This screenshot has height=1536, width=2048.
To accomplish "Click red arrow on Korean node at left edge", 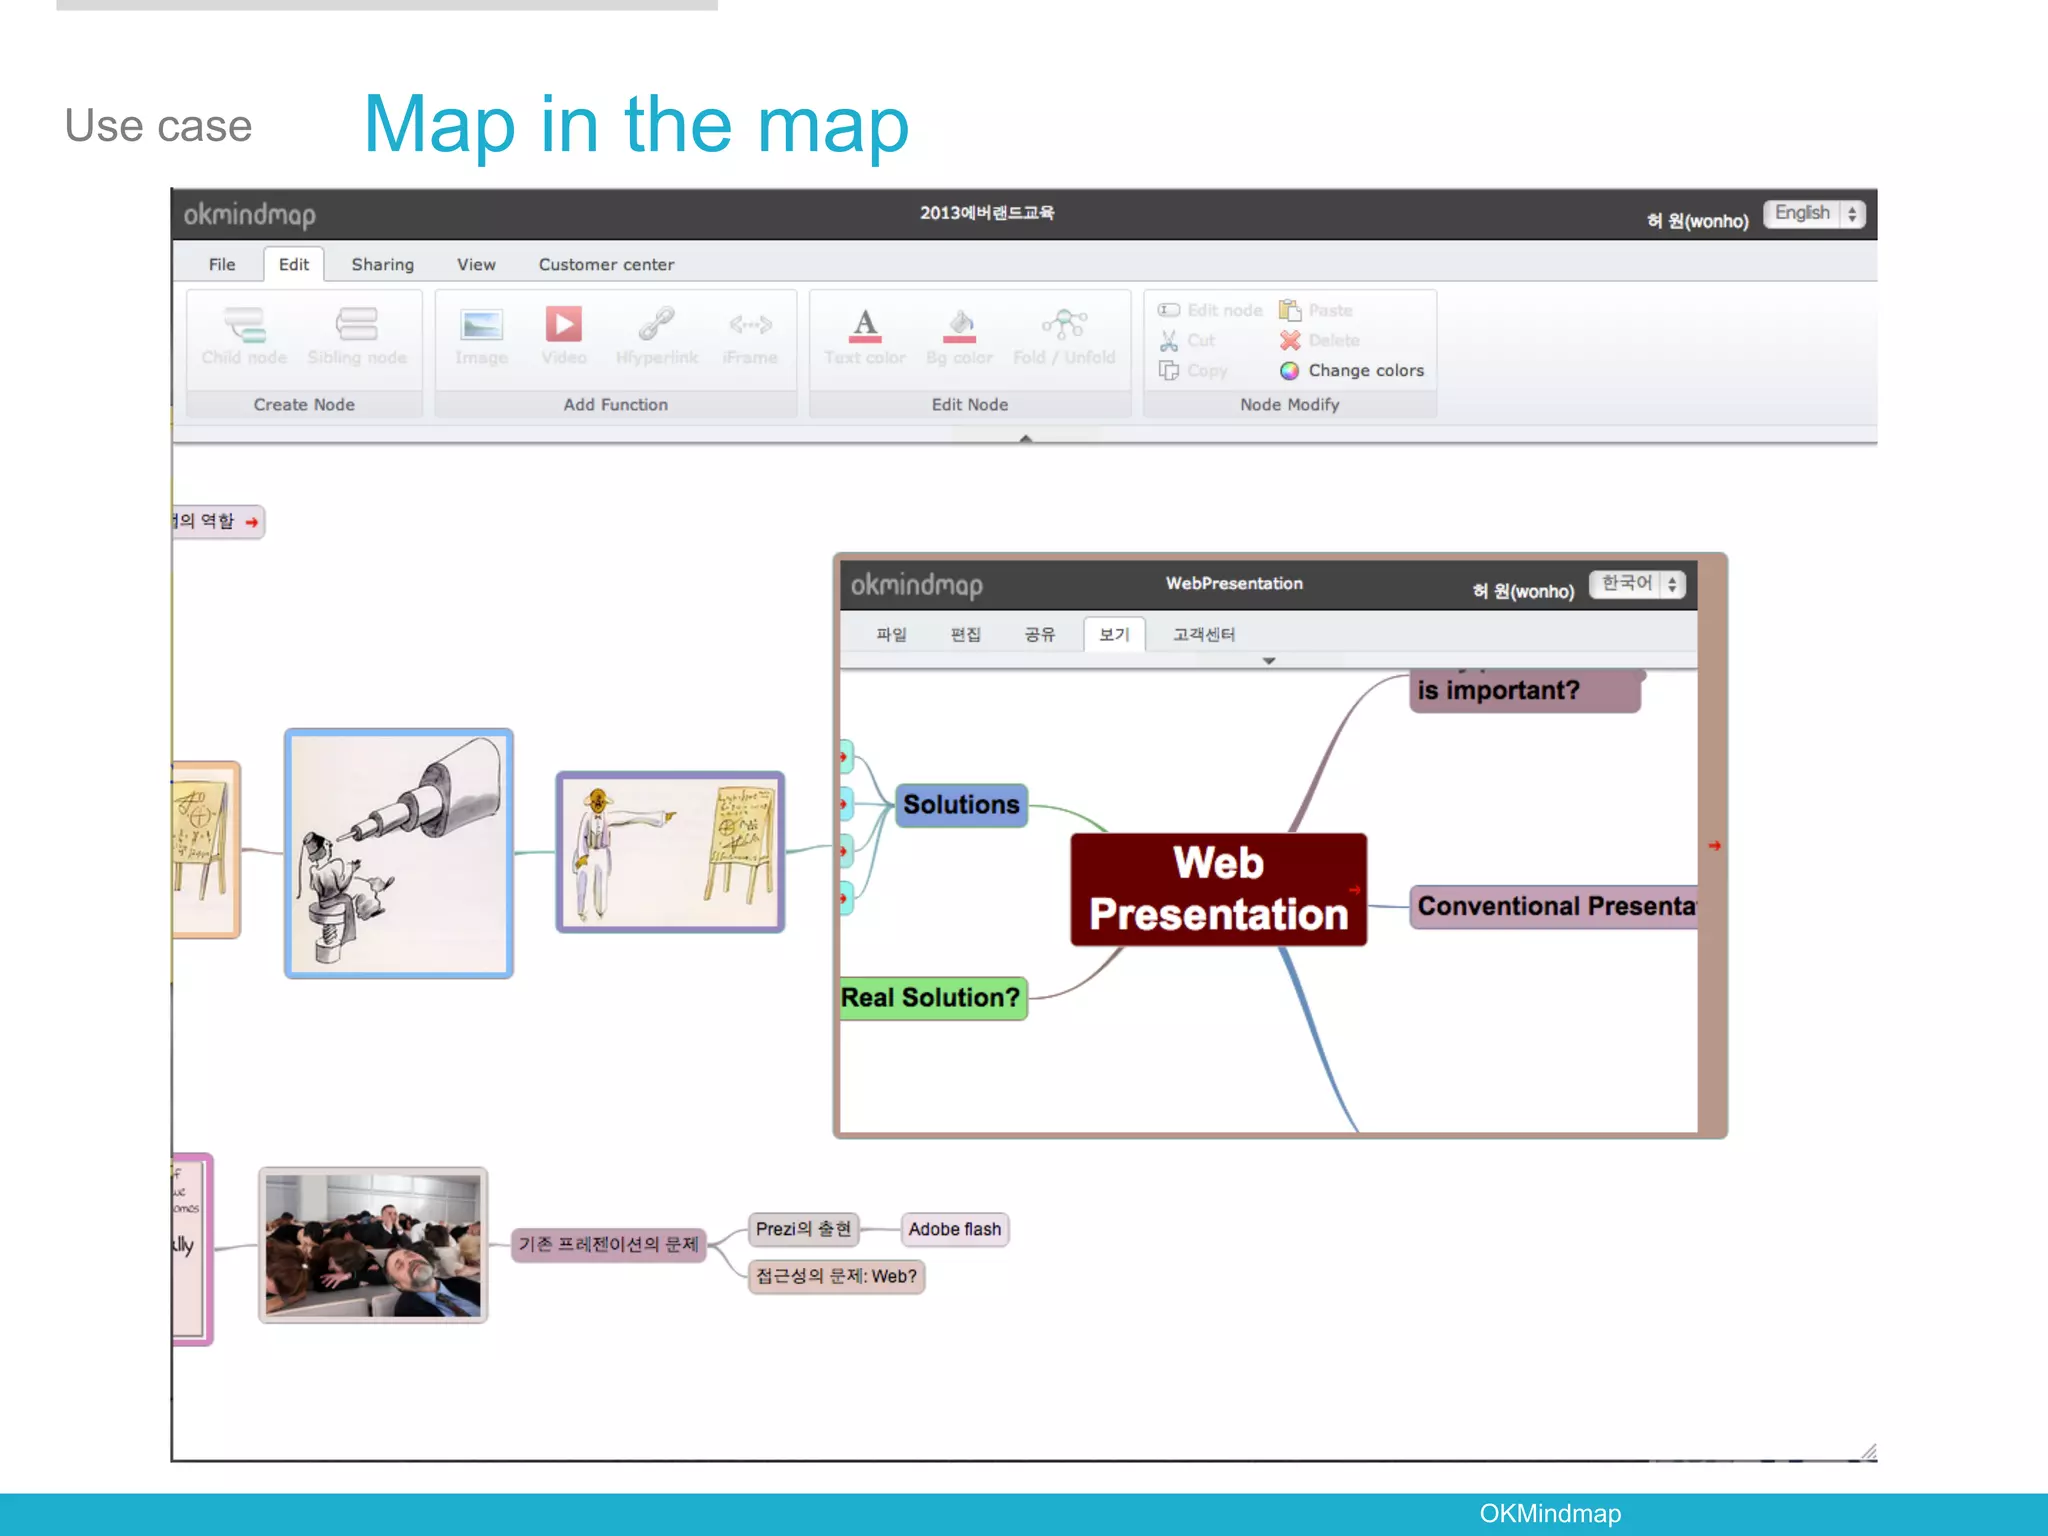I will [252, 522].
